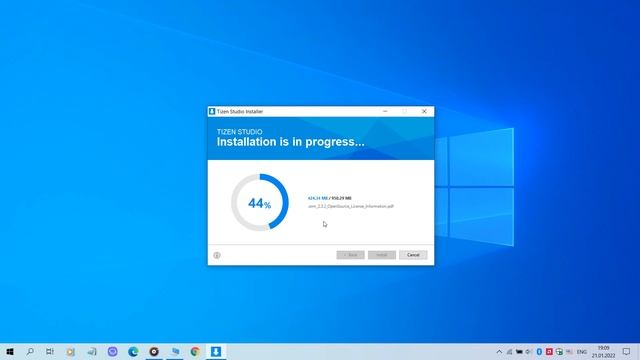Viewport: 640px width, 360px height.
Task: Open the volume tray icon
Action: pos(529,352)
